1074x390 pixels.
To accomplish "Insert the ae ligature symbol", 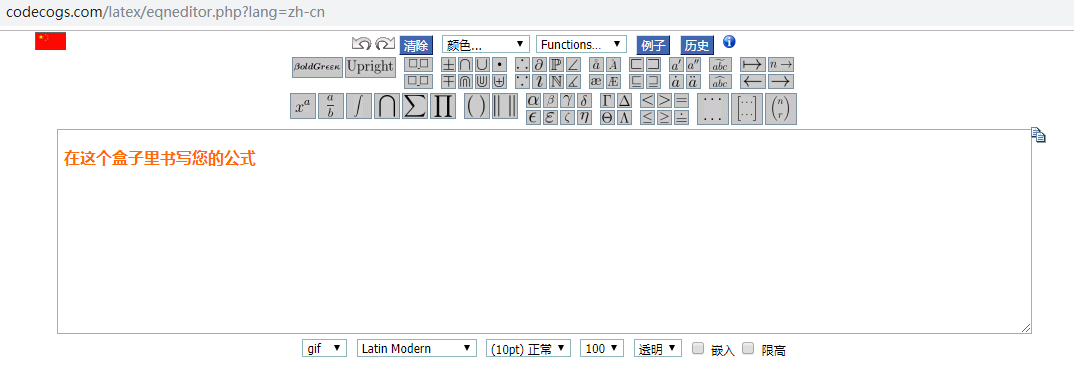I will pos(596,82).
